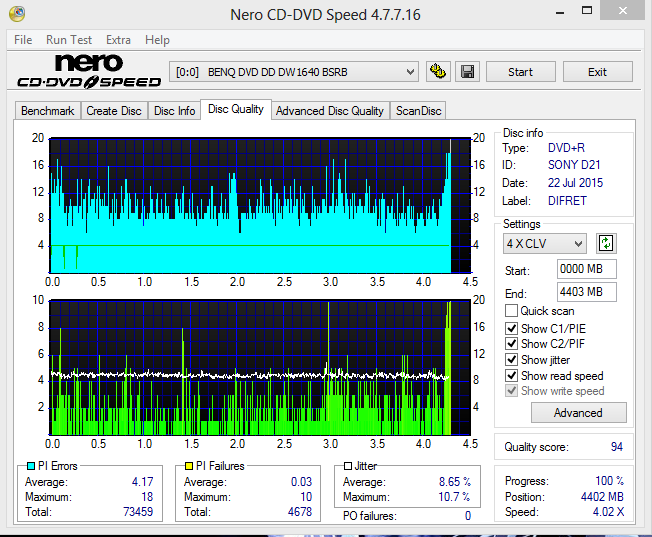Viewport: 652px width, 537px height.
Task: Click the Position value 4402 MB
Action: [x=602, y=497]
